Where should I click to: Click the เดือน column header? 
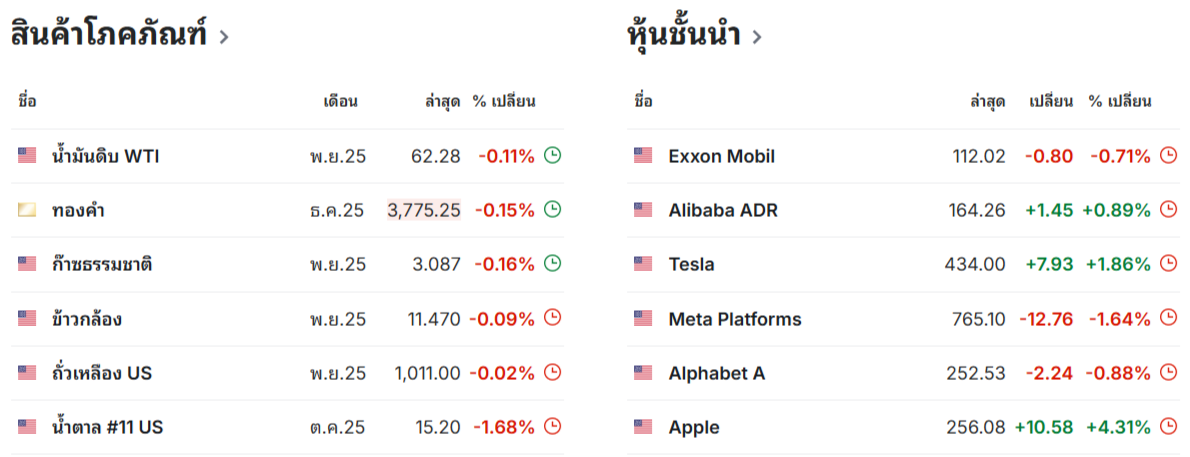point(341,101)
